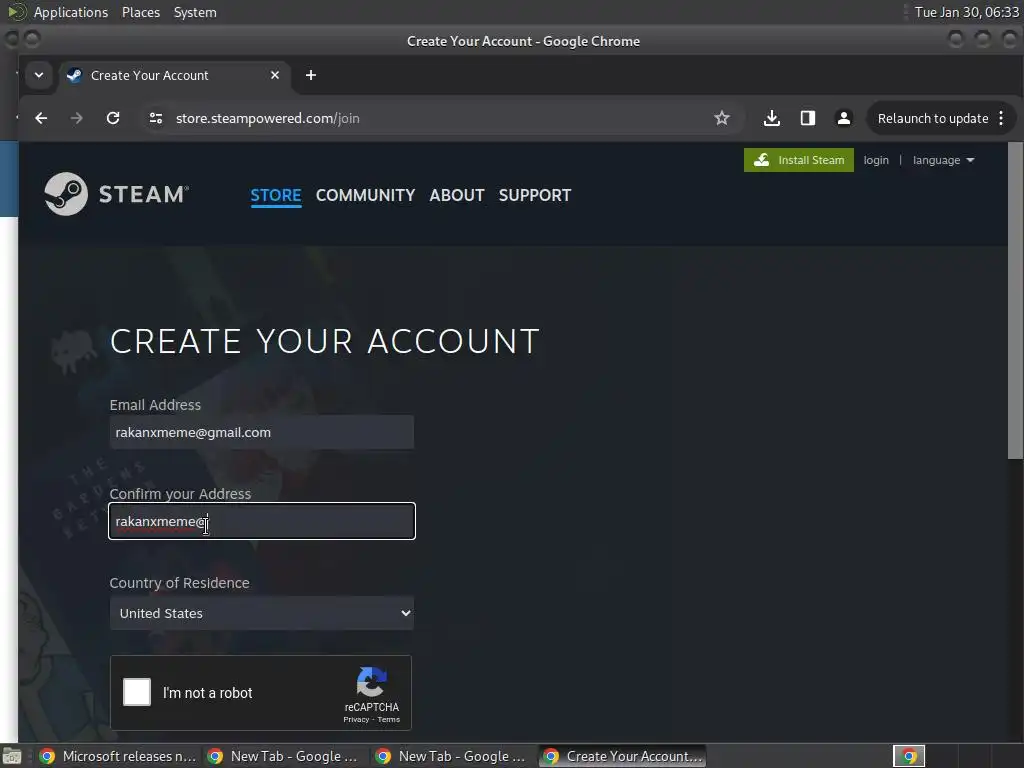Click the Chrome workspace switcher icon
The width and height of the screenshot is (1024, 768).
(x=909, y=756)
